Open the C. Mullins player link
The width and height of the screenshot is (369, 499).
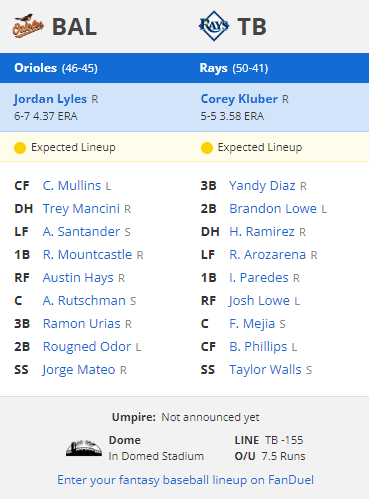pyautogui.click(x=72, y=186)
